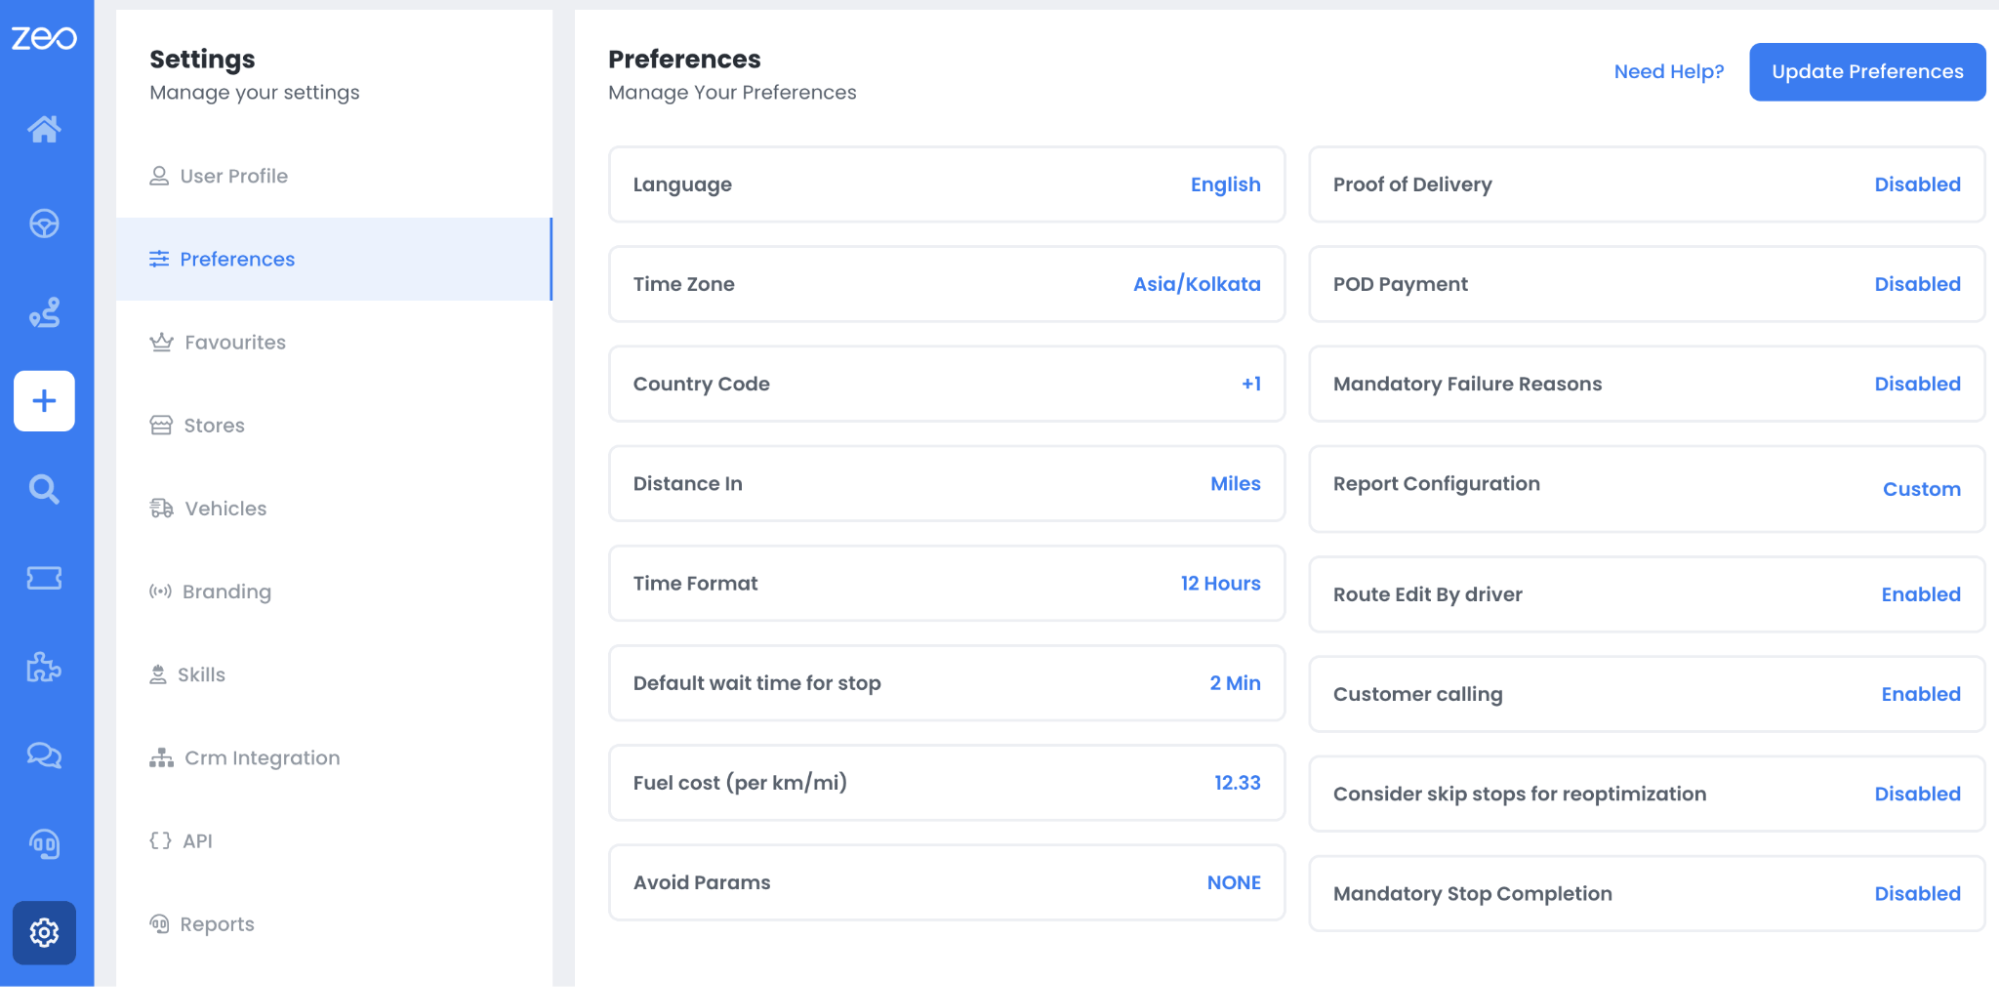The image size is (1999, 987).
Task: Toggle Customer calling Enabled
Action: (x=1921, y=694)
